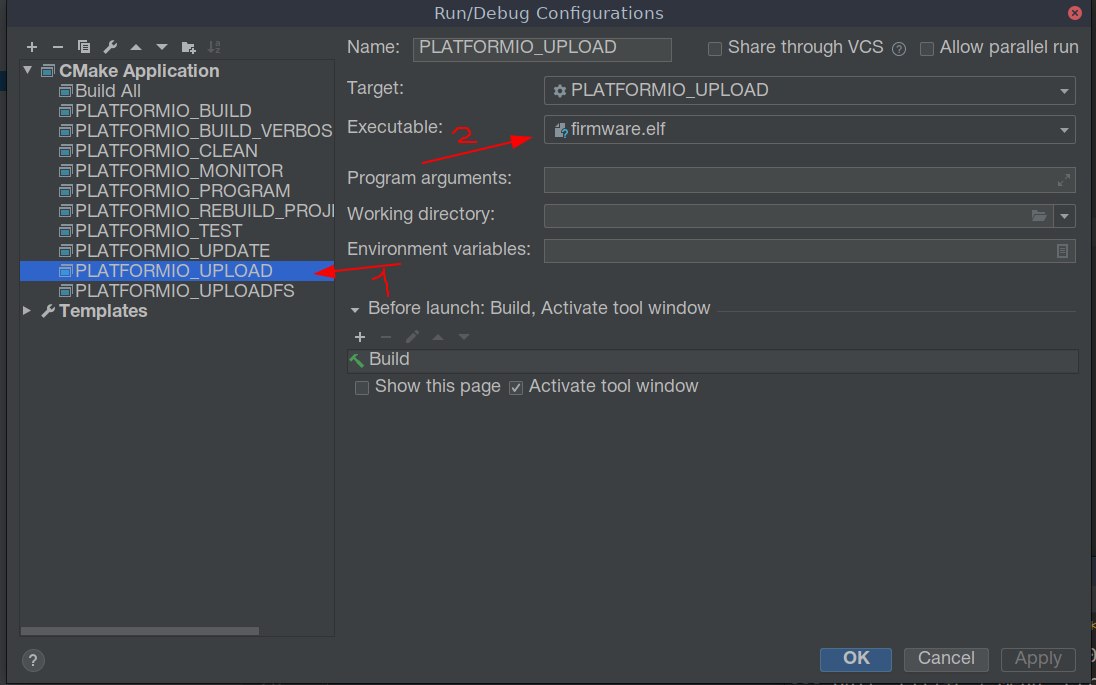Open Working directory macros dropdown arrow
1096x685 pixels.
click(x=1064, y=216)
